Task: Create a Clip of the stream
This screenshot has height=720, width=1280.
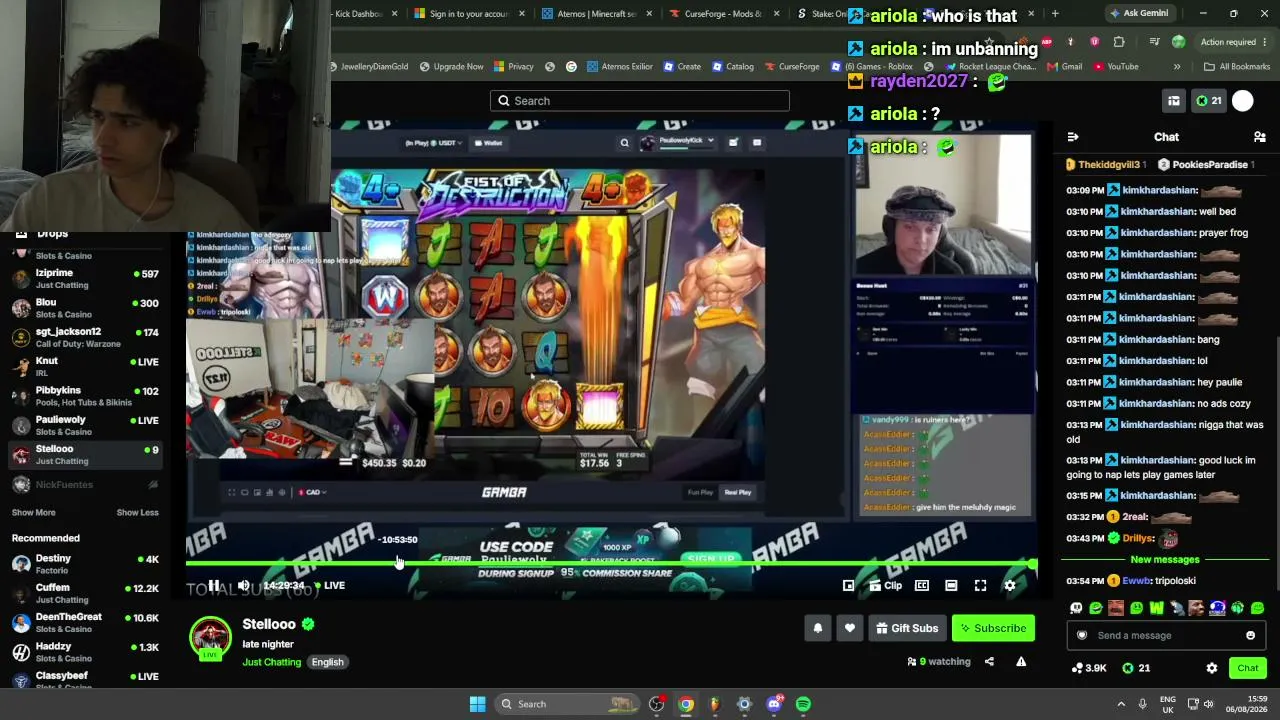Action: click(x=886, y=585)
